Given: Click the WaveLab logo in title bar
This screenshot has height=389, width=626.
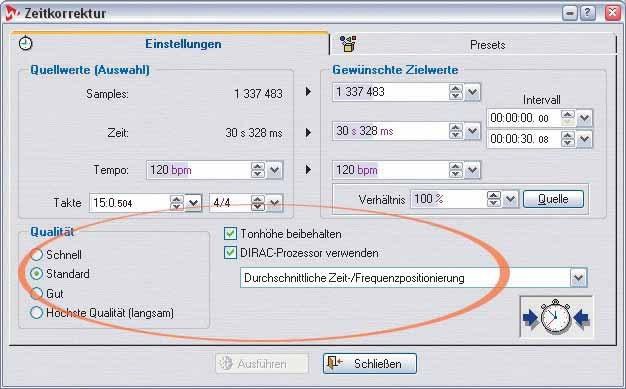Looking at the screenshot, I should (x=12, y=13).
